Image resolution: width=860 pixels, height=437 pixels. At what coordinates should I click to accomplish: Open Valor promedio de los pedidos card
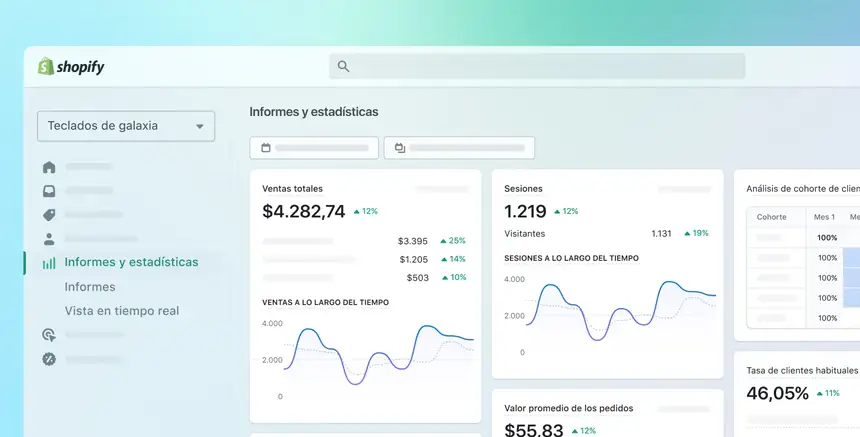(x=568, y=408)
